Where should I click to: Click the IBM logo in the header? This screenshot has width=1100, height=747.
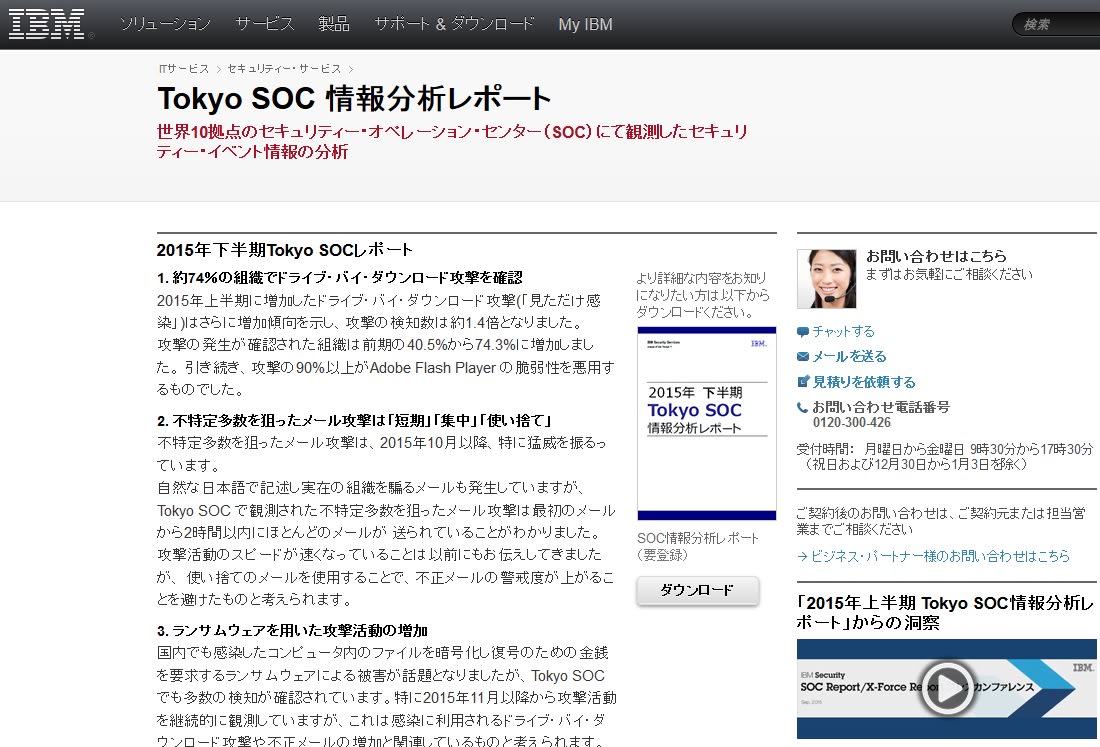click(47, 24)
